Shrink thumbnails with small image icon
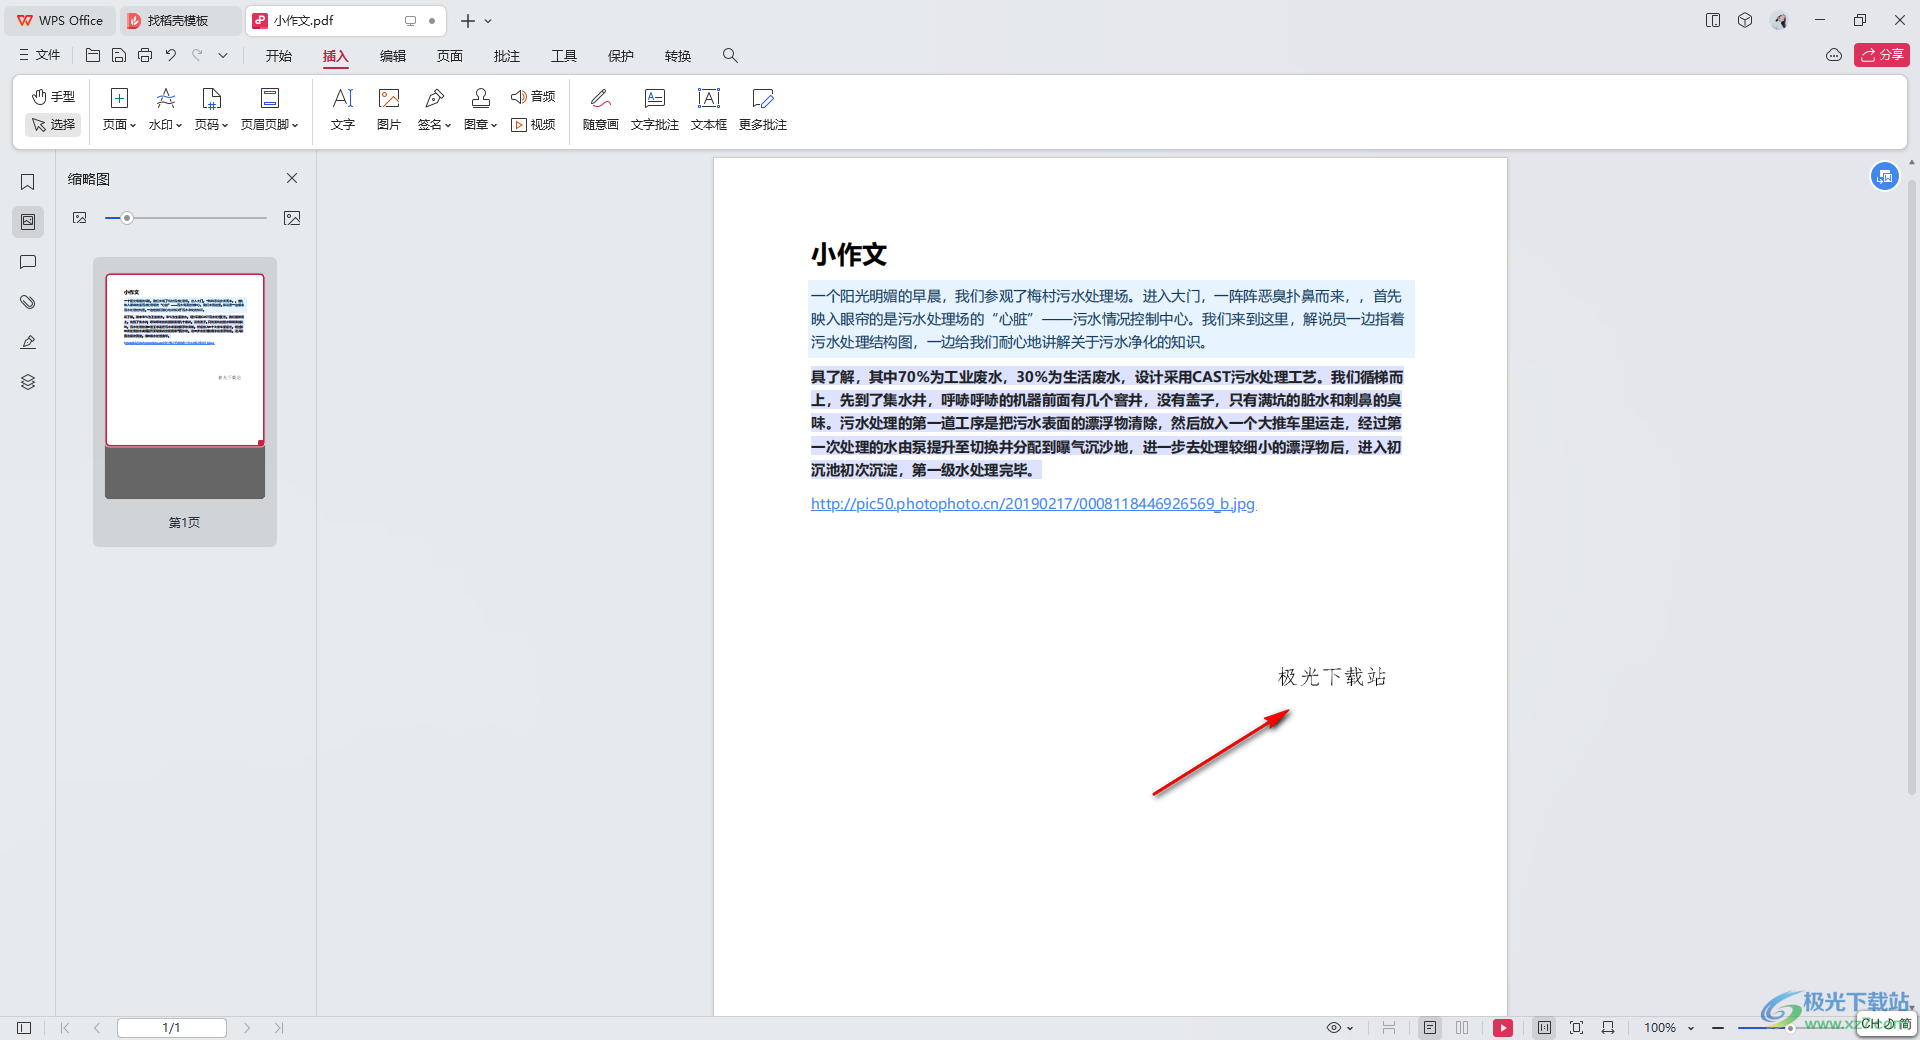This screenshot has width=1920, height=1040. pyautogui.click(x=80, y=218)
